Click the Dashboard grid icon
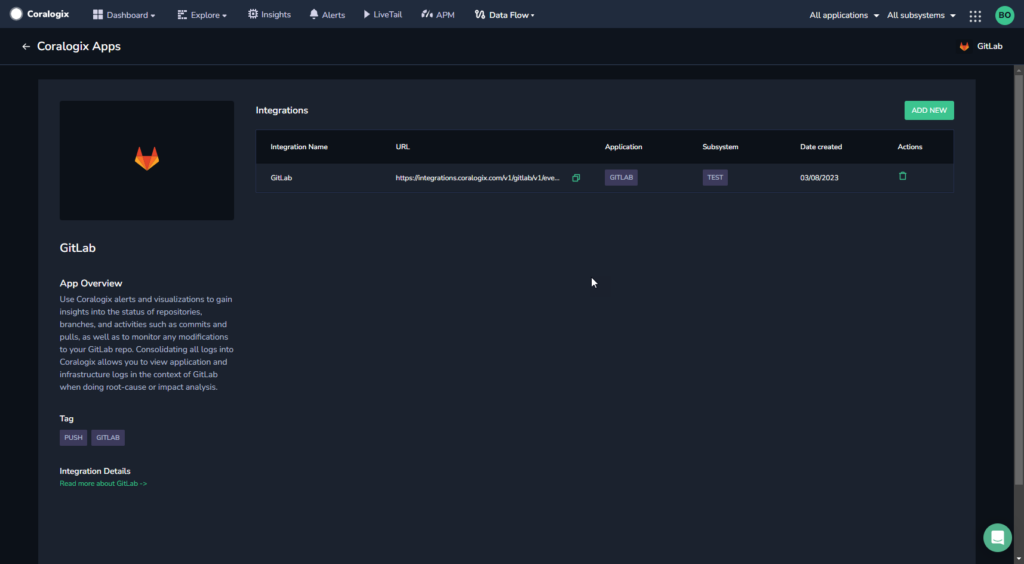 click(98, 14)
